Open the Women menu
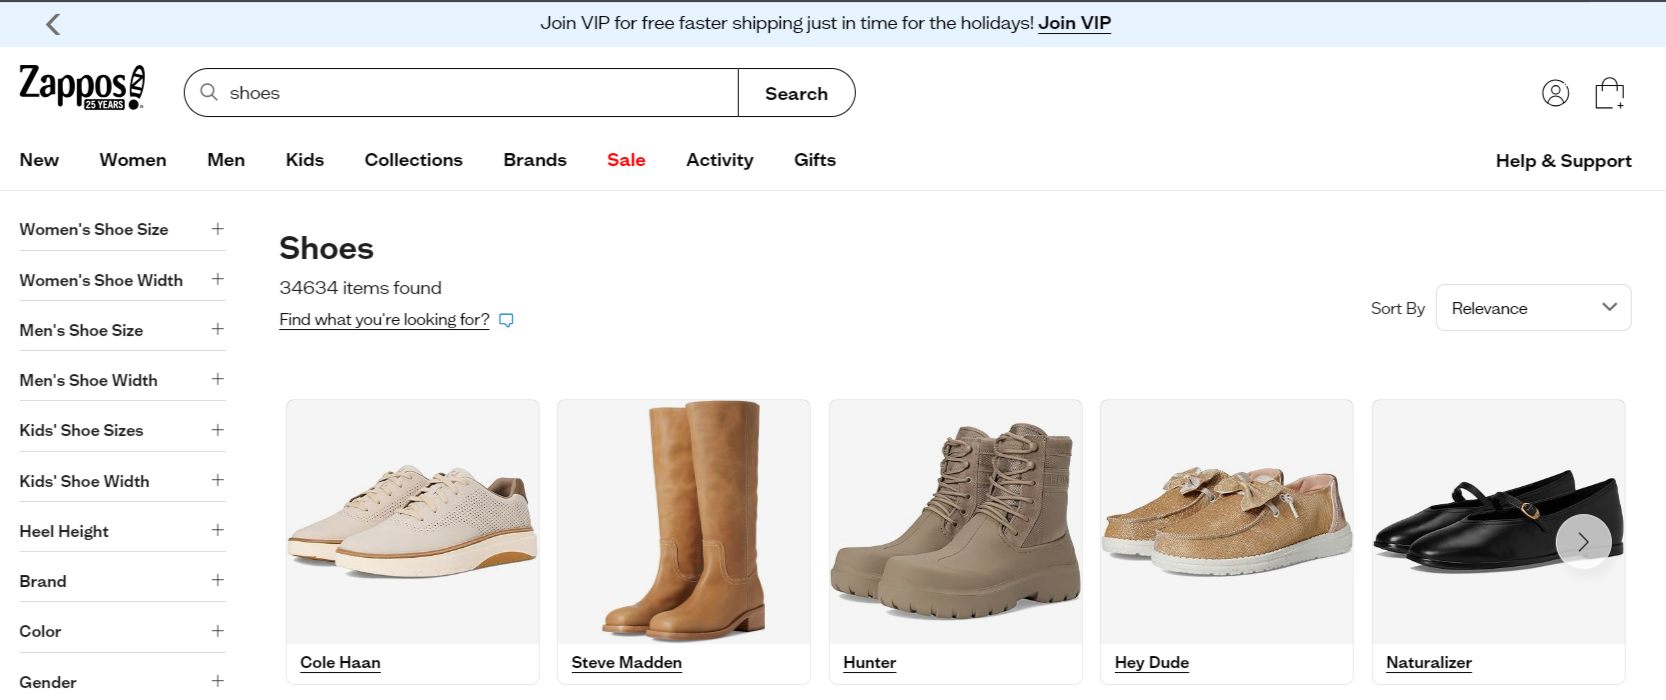Image resolution: width=1666 pixels, height=700 pixels. 133,160
